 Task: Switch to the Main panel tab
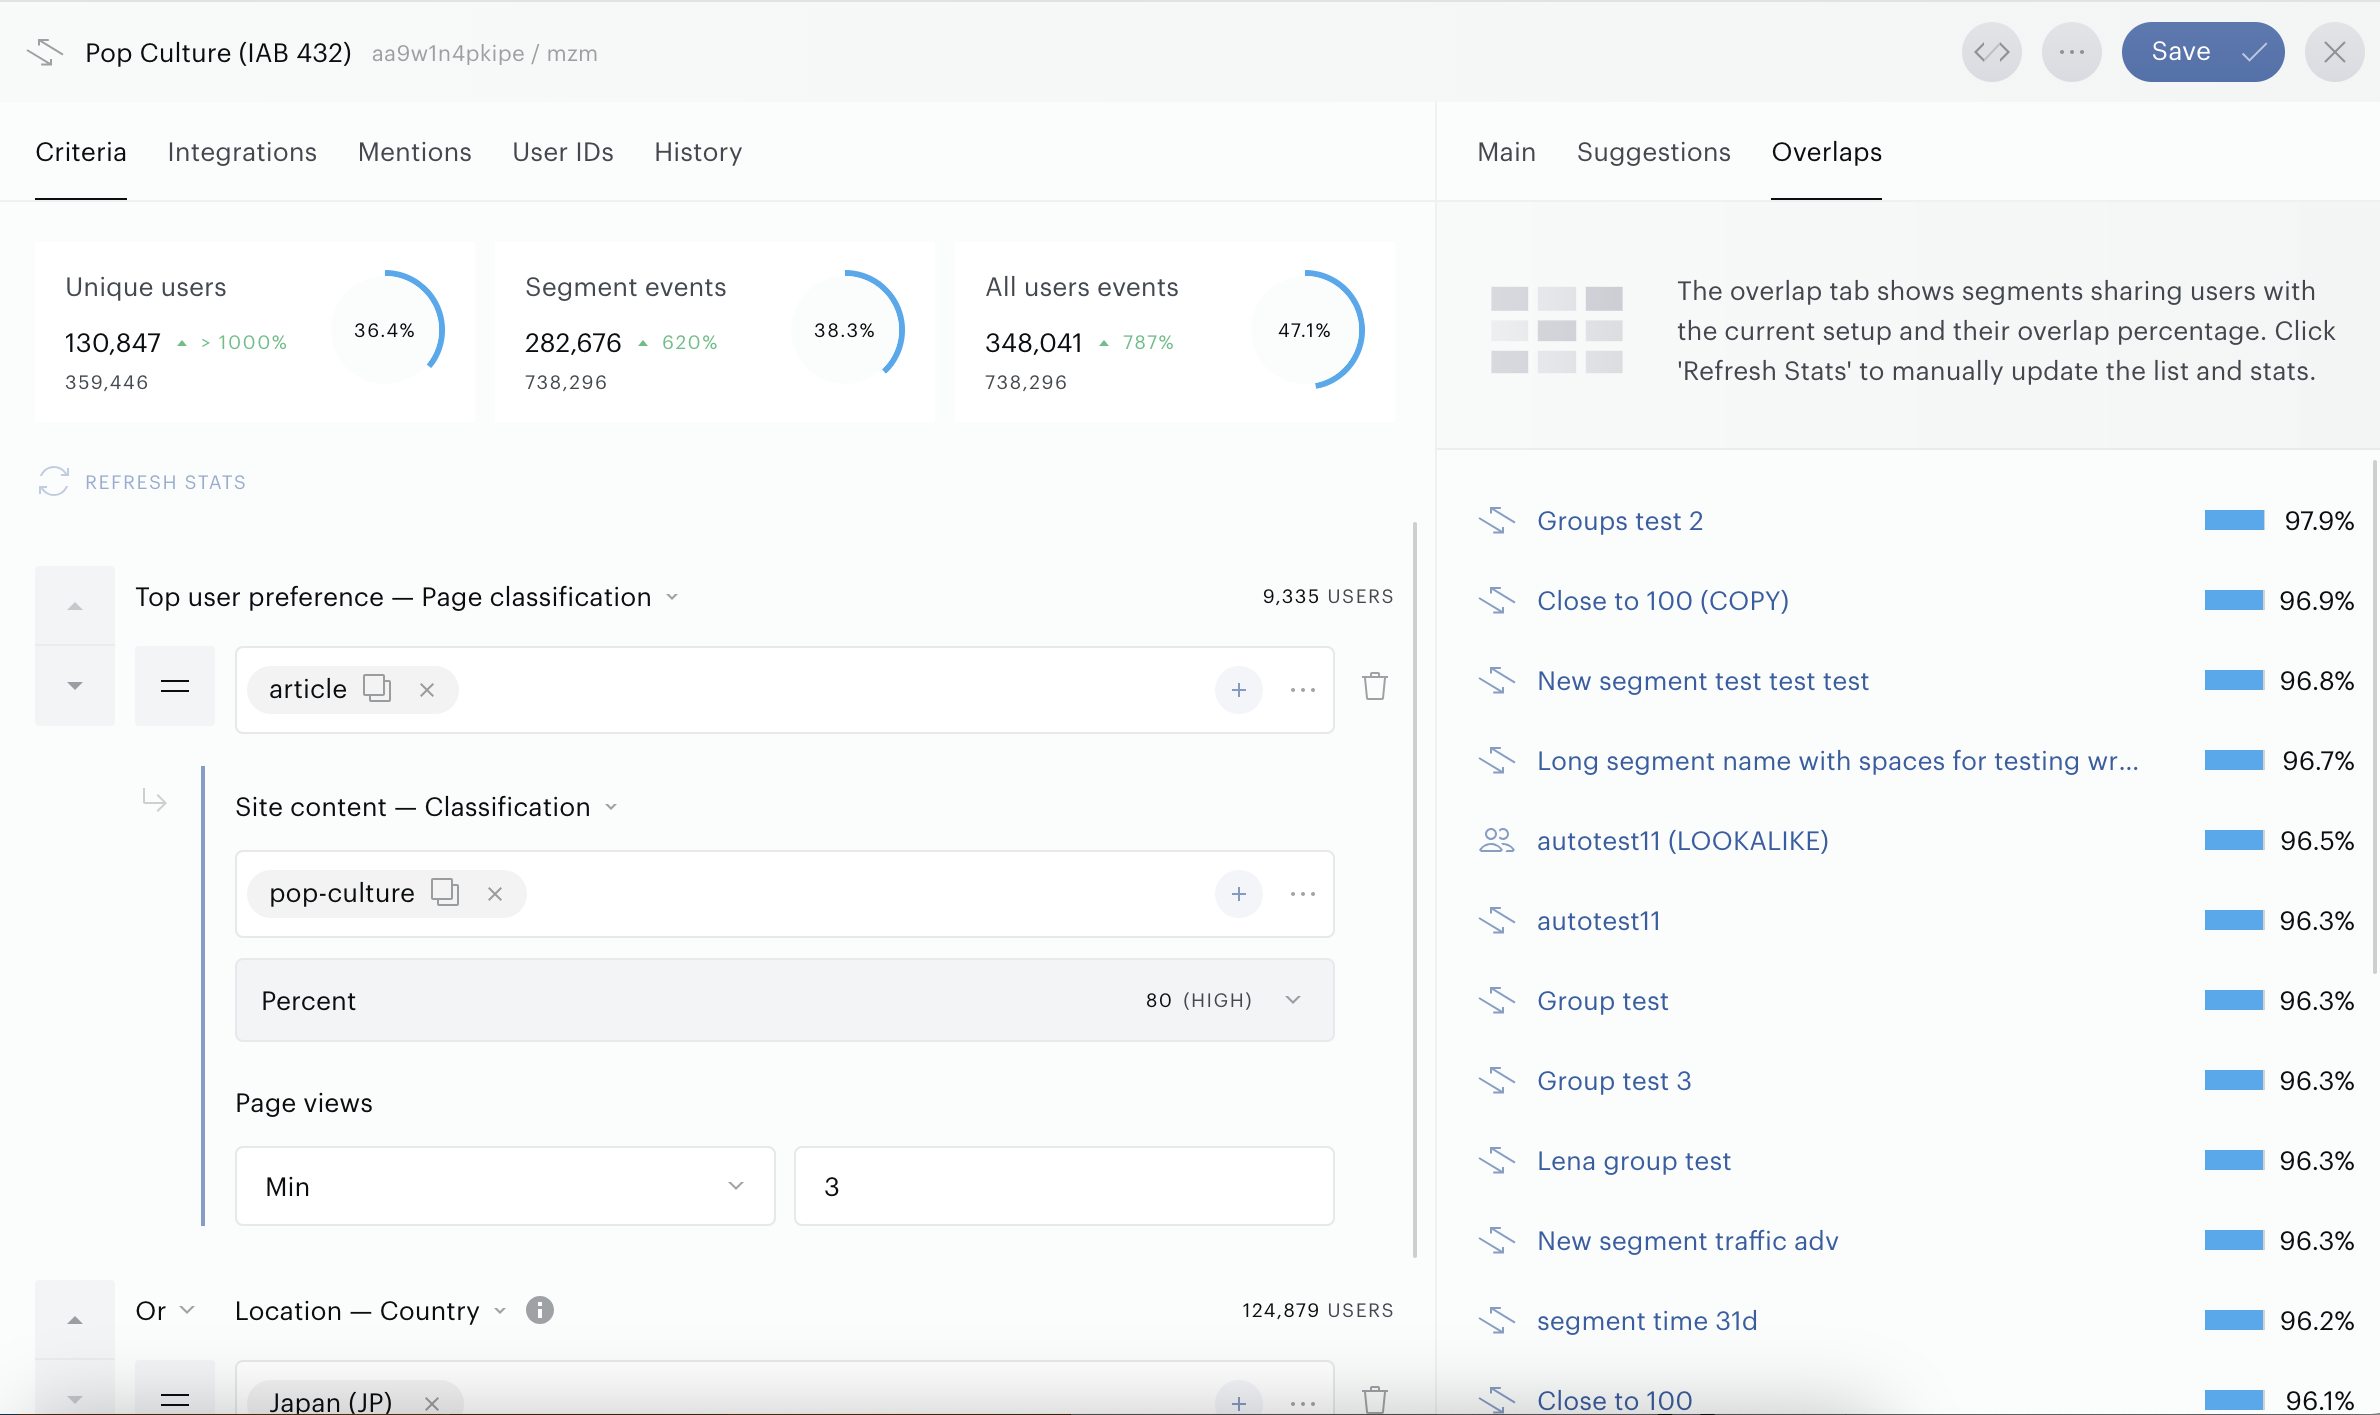pos(1506,152)
